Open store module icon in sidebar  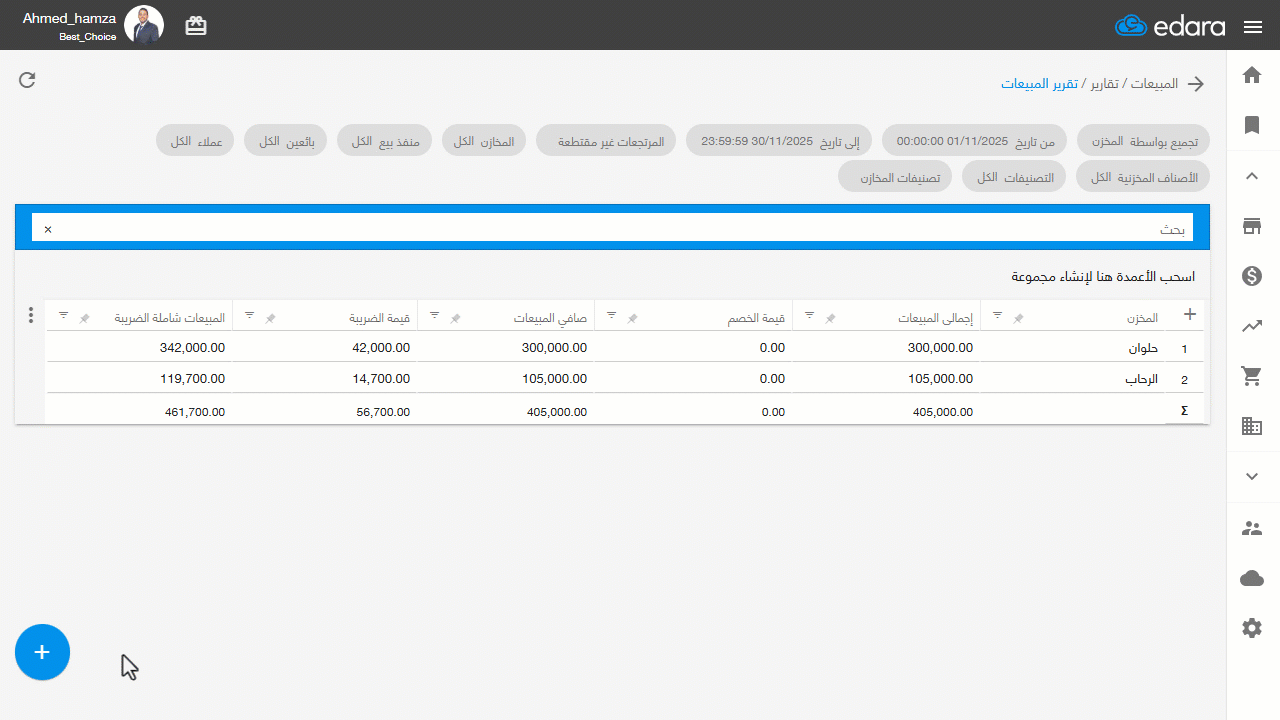tap(1251, 226)
